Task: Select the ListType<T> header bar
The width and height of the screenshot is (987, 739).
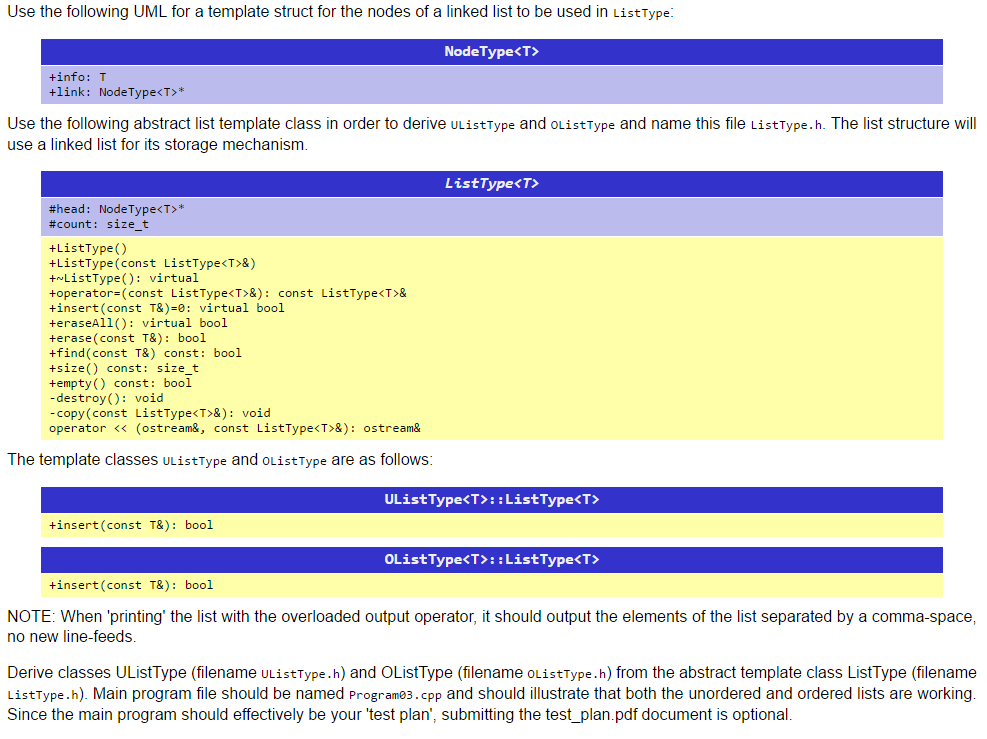Action: coord(491,184)
